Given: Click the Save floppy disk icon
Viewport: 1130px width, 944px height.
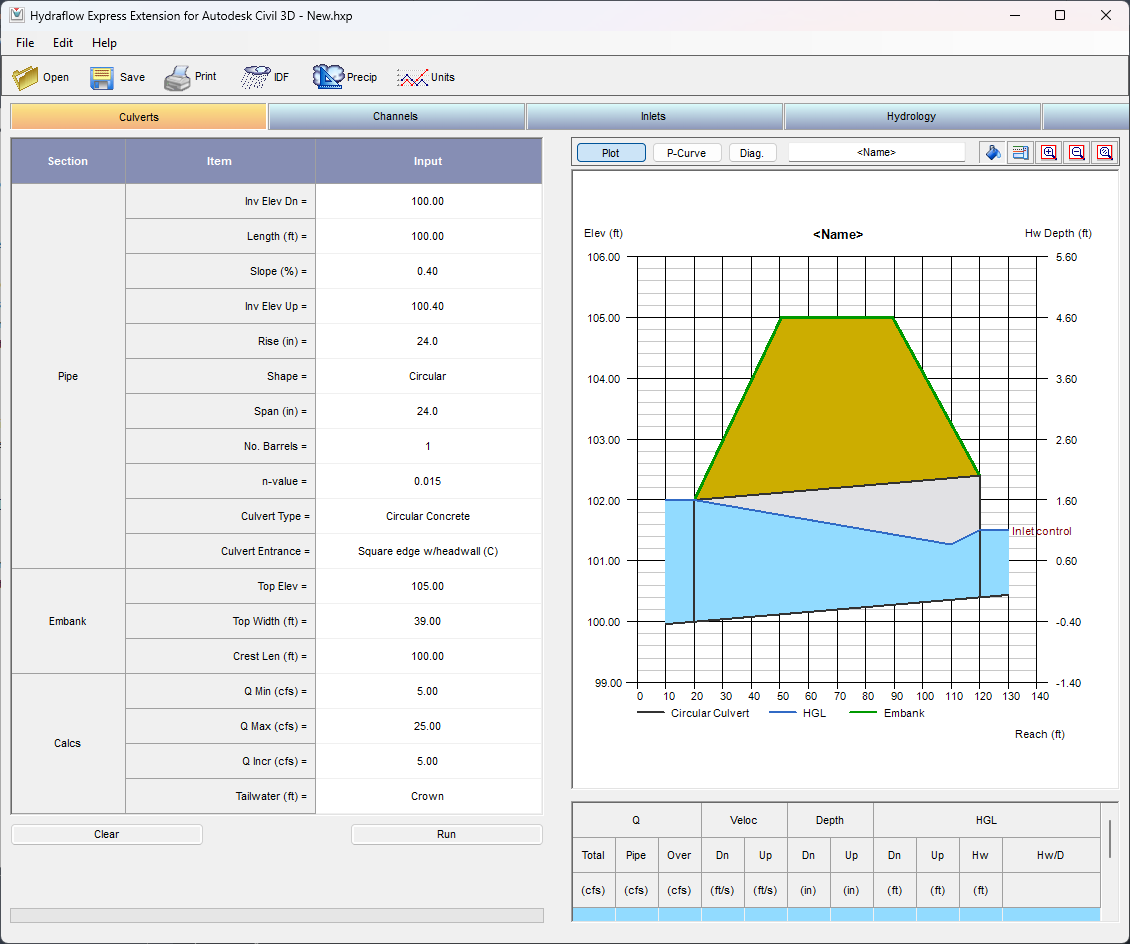Looking at the screenshot, I should (x=102, y=77).
